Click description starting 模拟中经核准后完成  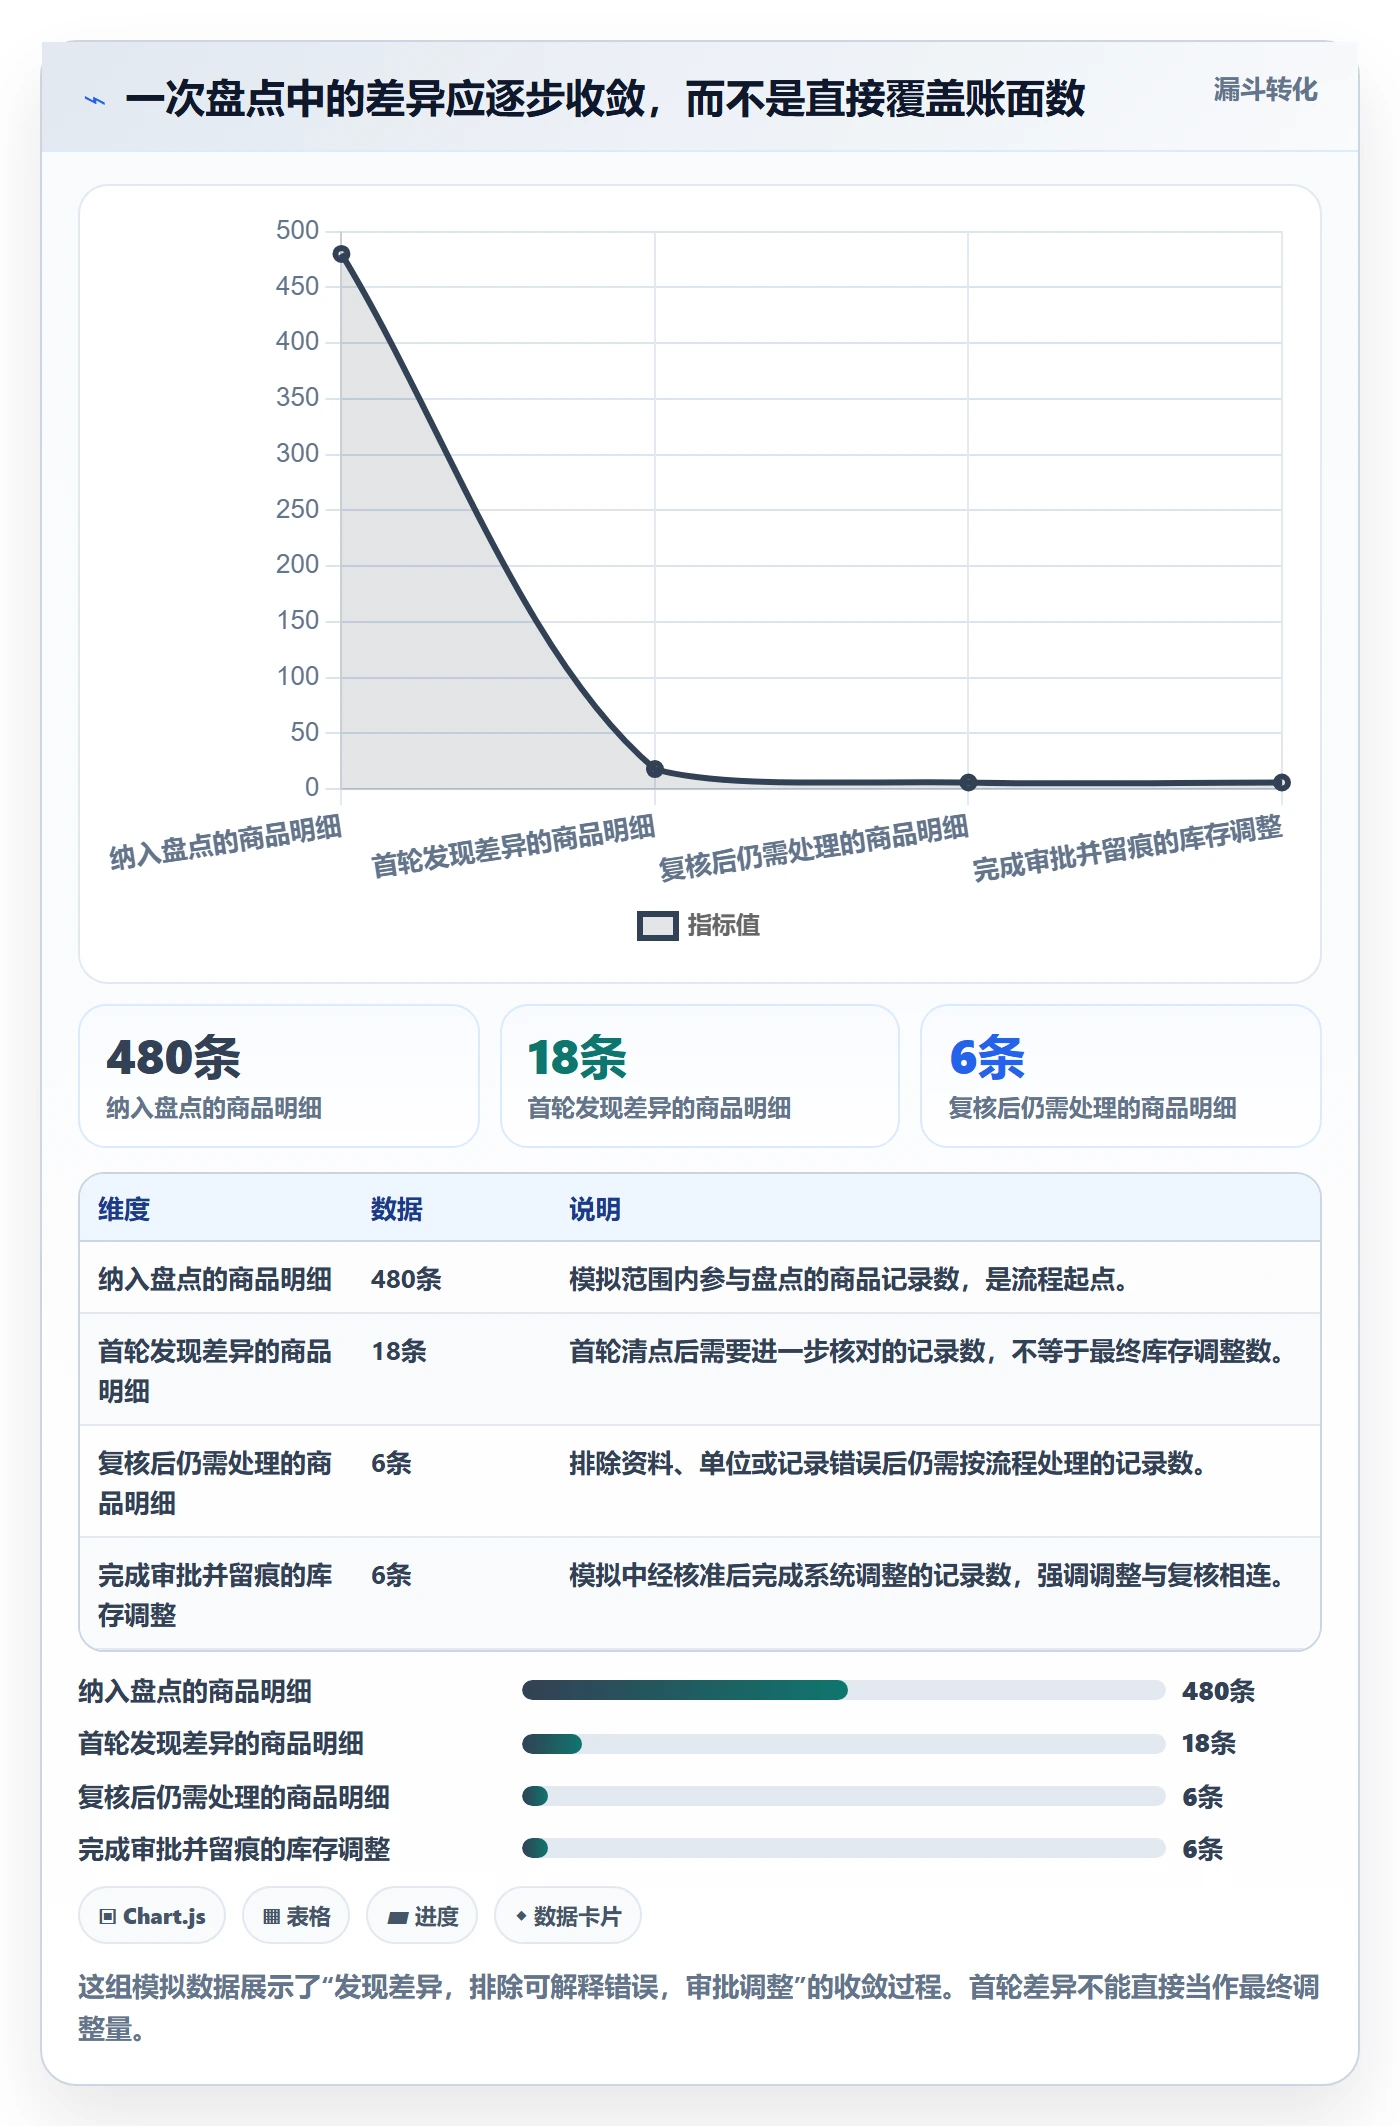pyautogui.click(x=927, y=1575)
